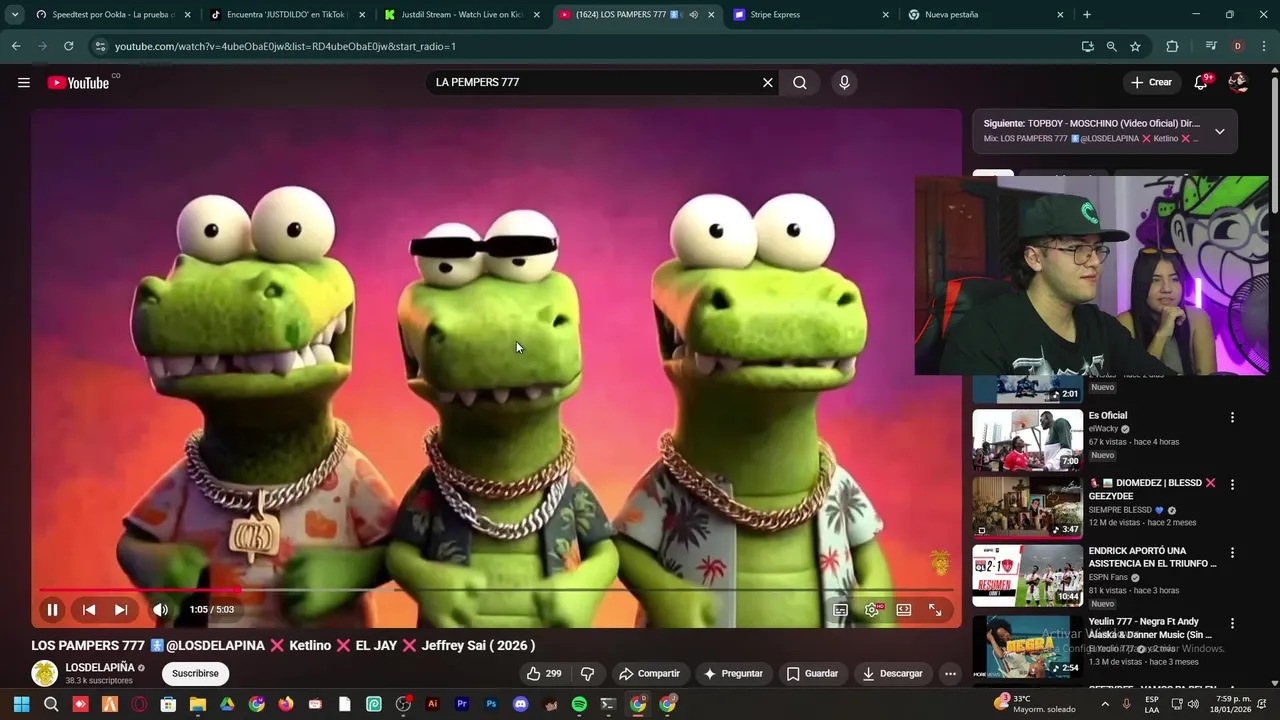Start voice search with the microphone
The width and height of the screenshot is (1280, 720).
pyautogui.click(x=844, y=83)
